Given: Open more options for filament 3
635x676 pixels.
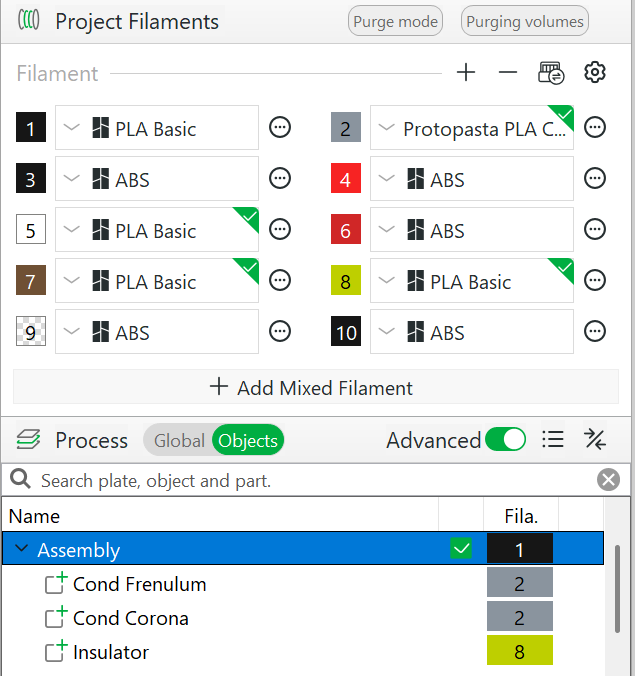Looking at the screenshot, I should point(280,178).
